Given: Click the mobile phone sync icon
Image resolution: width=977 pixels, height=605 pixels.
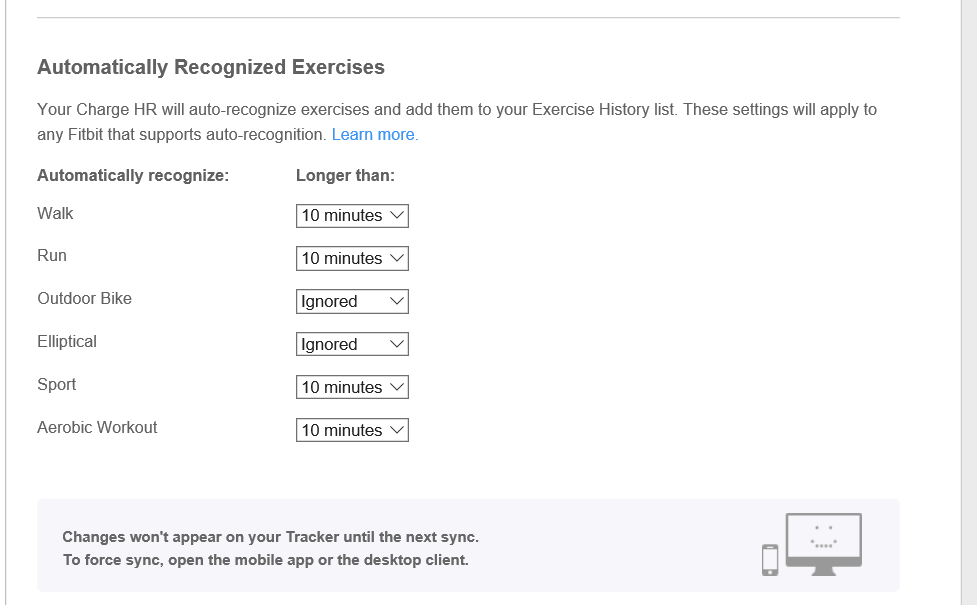Looking at the screenshot, I should pos(769,559).
